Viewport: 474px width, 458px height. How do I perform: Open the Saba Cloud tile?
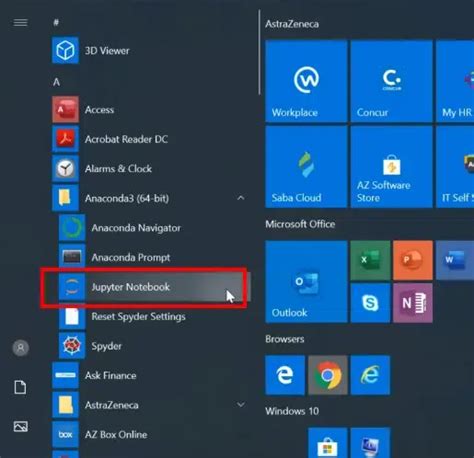tap(306, 167)
